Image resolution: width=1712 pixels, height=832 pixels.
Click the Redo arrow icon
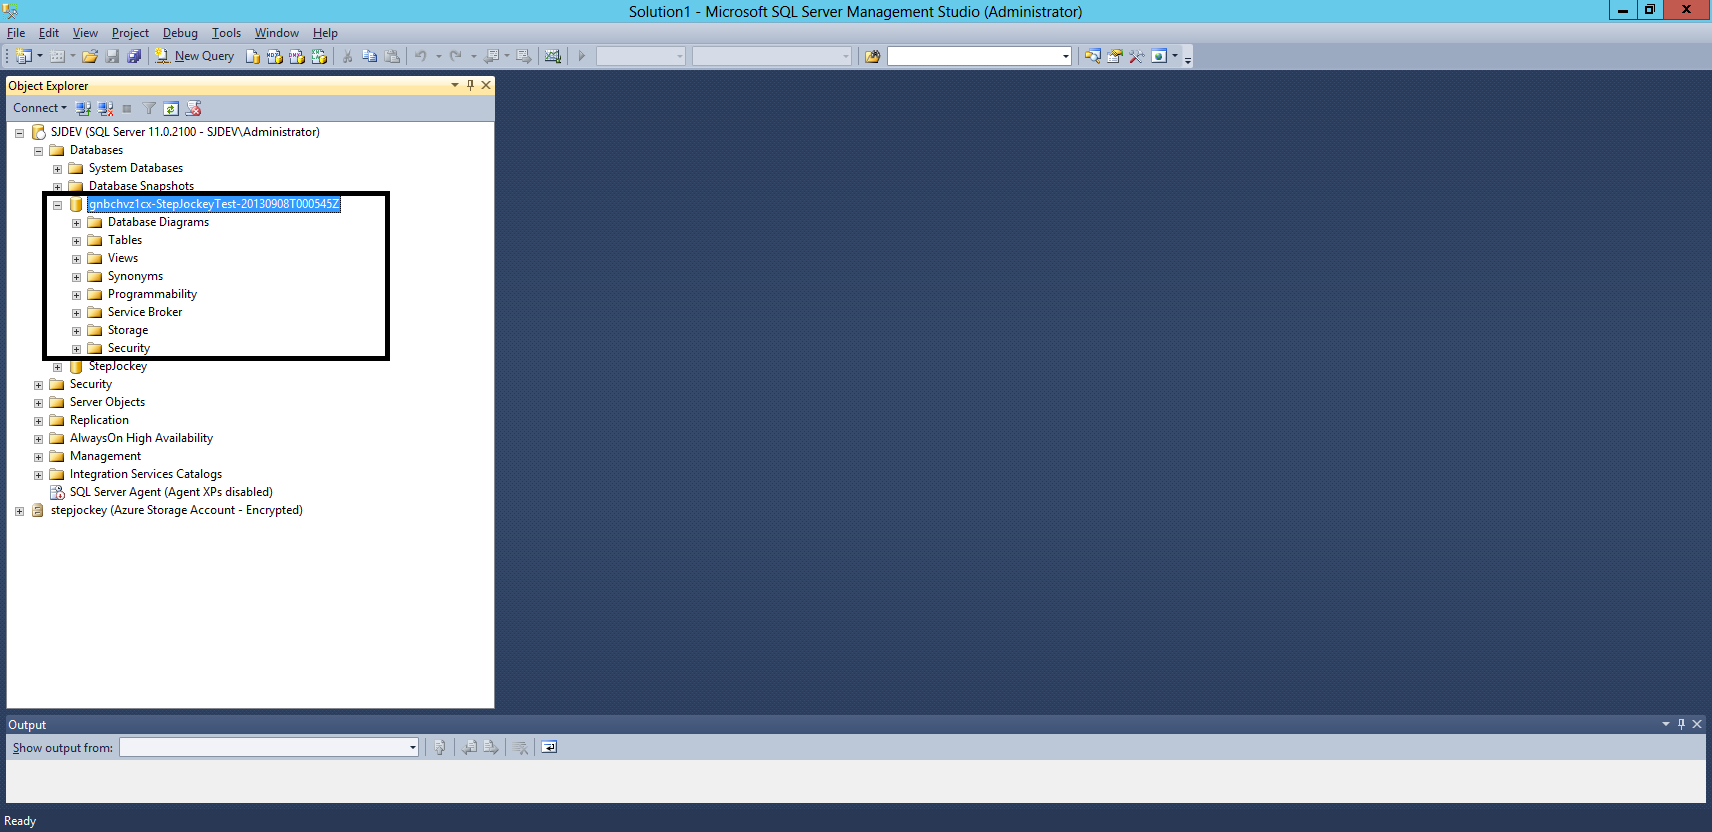coord(456,56)
